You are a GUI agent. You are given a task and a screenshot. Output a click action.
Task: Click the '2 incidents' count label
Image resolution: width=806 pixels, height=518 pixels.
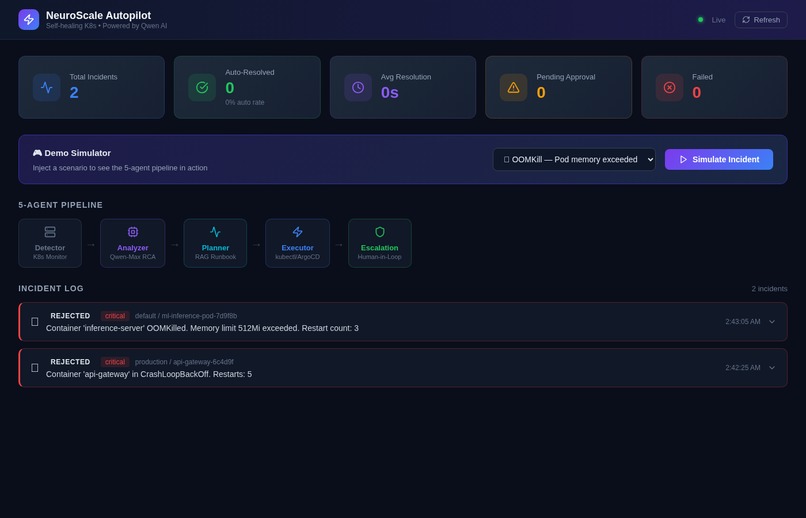[x=770, y=289]
